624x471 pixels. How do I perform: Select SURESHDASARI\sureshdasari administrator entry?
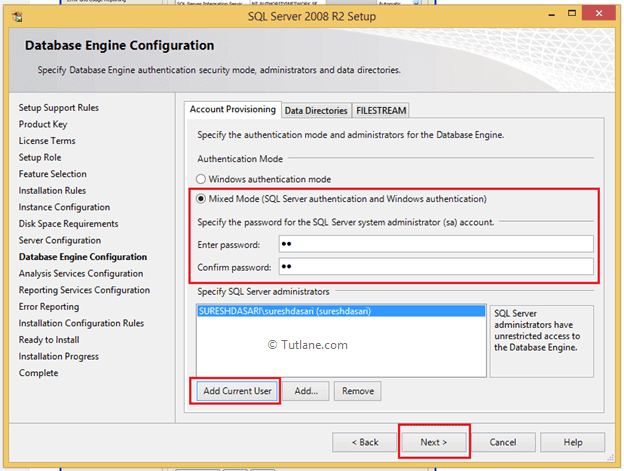(x=341, y=311)
